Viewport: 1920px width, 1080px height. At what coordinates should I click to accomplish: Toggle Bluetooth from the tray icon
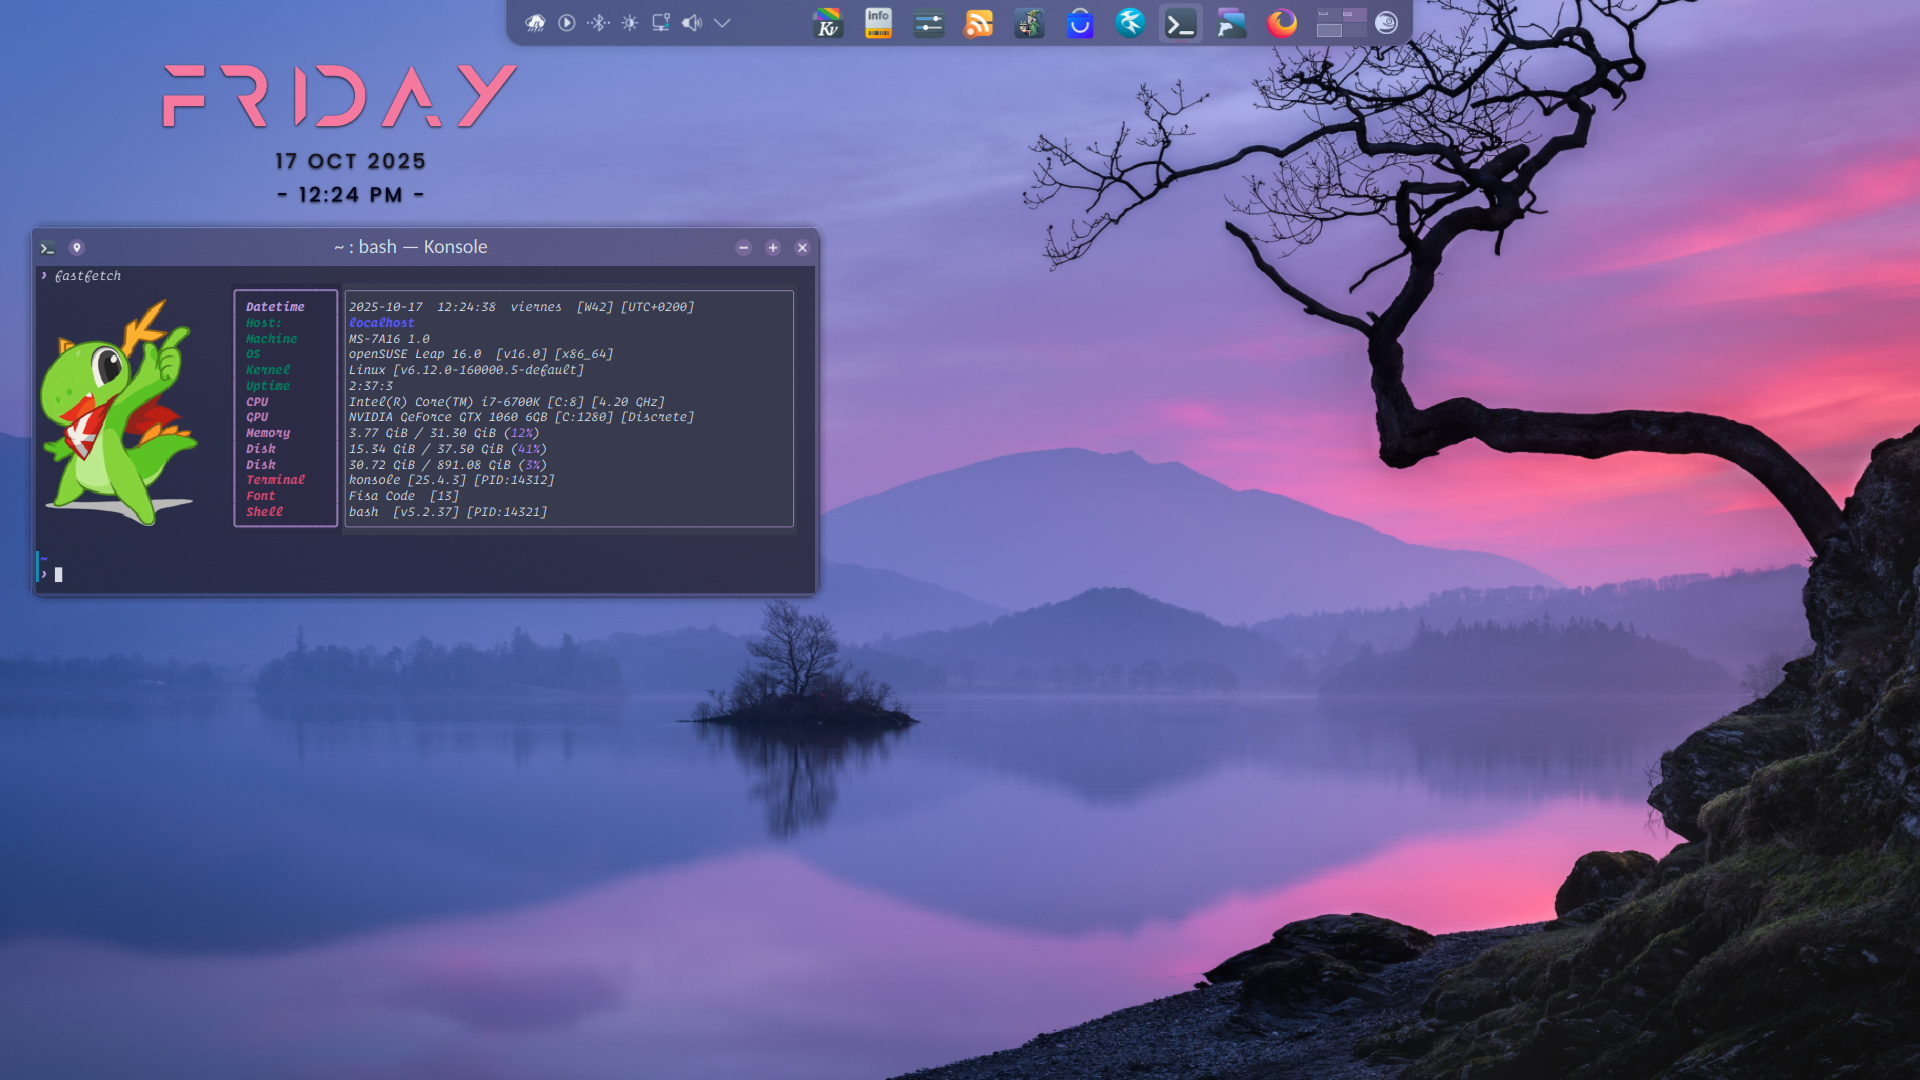click(598, 23)
